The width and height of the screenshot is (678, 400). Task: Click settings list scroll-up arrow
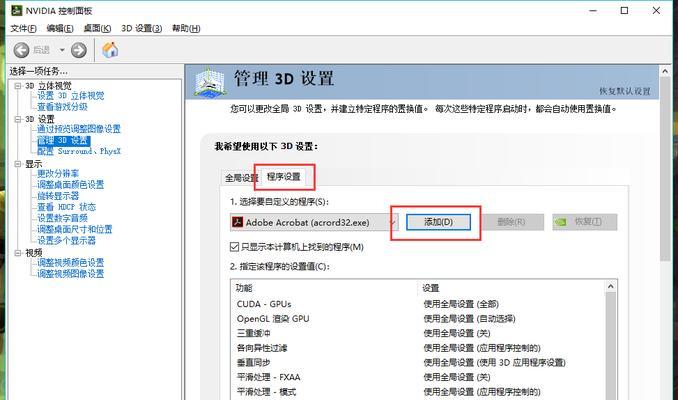[611, 286]
